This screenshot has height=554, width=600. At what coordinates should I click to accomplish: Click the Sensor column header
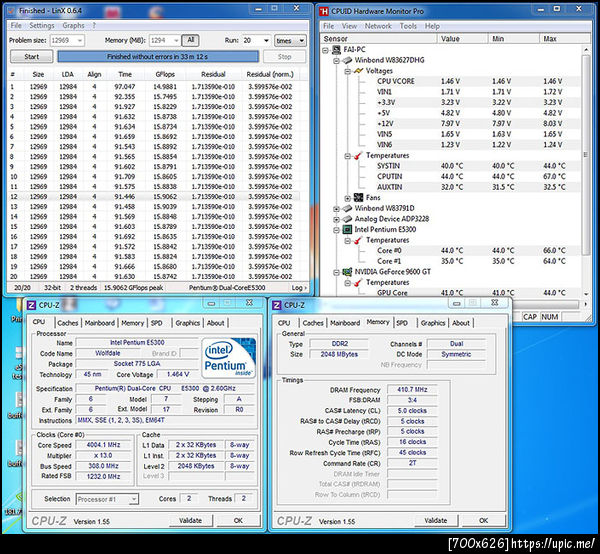(x=379, y=39)
